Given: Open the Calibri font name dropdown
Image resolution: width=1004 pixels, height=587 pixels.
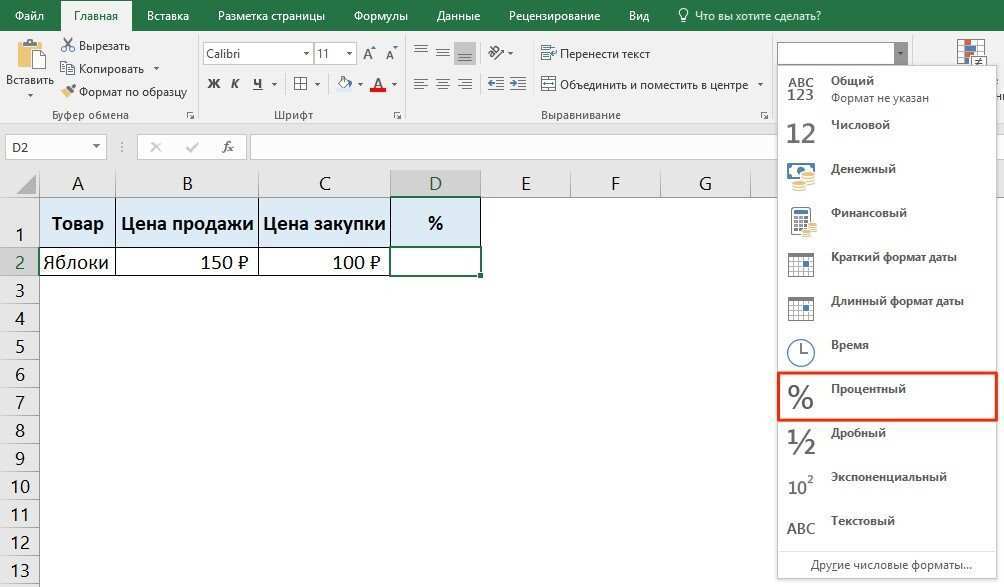Looking at the screenshot, I should tap(305, 53).
